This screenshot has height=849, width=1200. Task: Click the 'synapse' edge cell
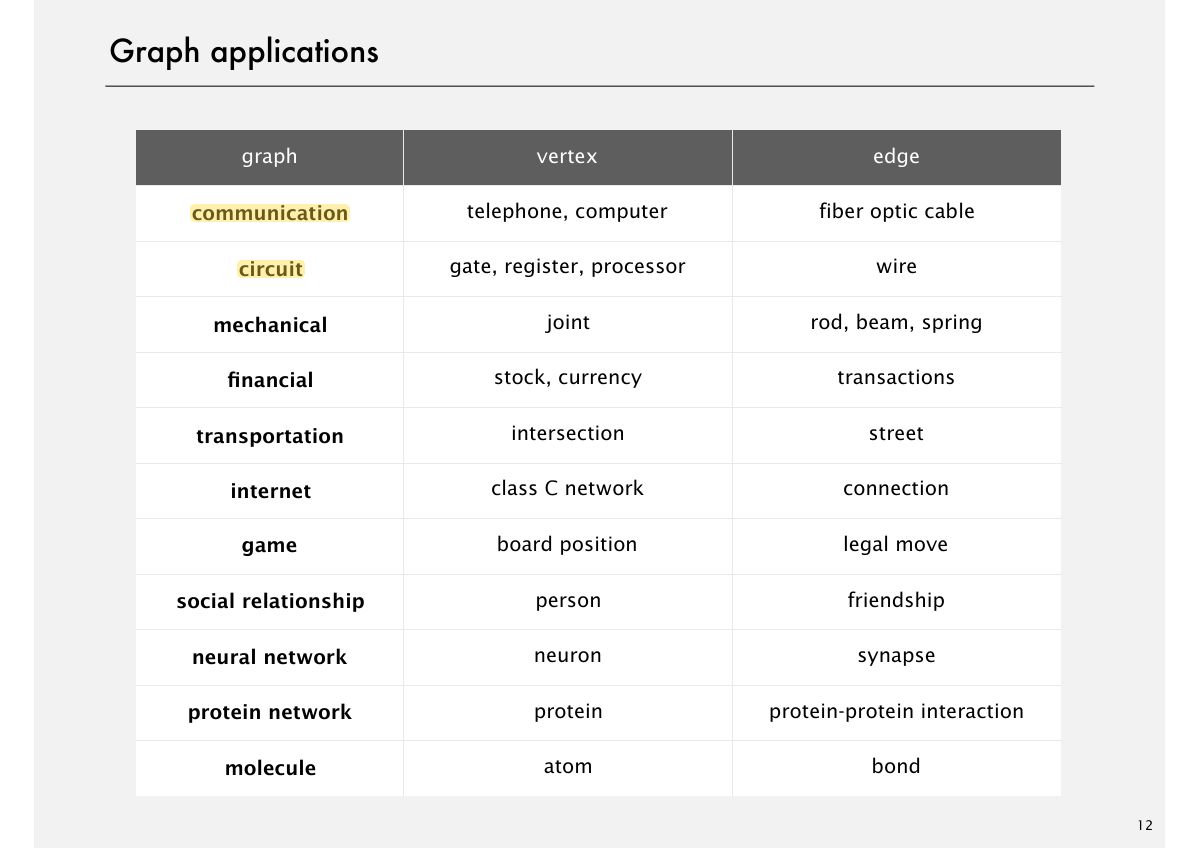896,657
